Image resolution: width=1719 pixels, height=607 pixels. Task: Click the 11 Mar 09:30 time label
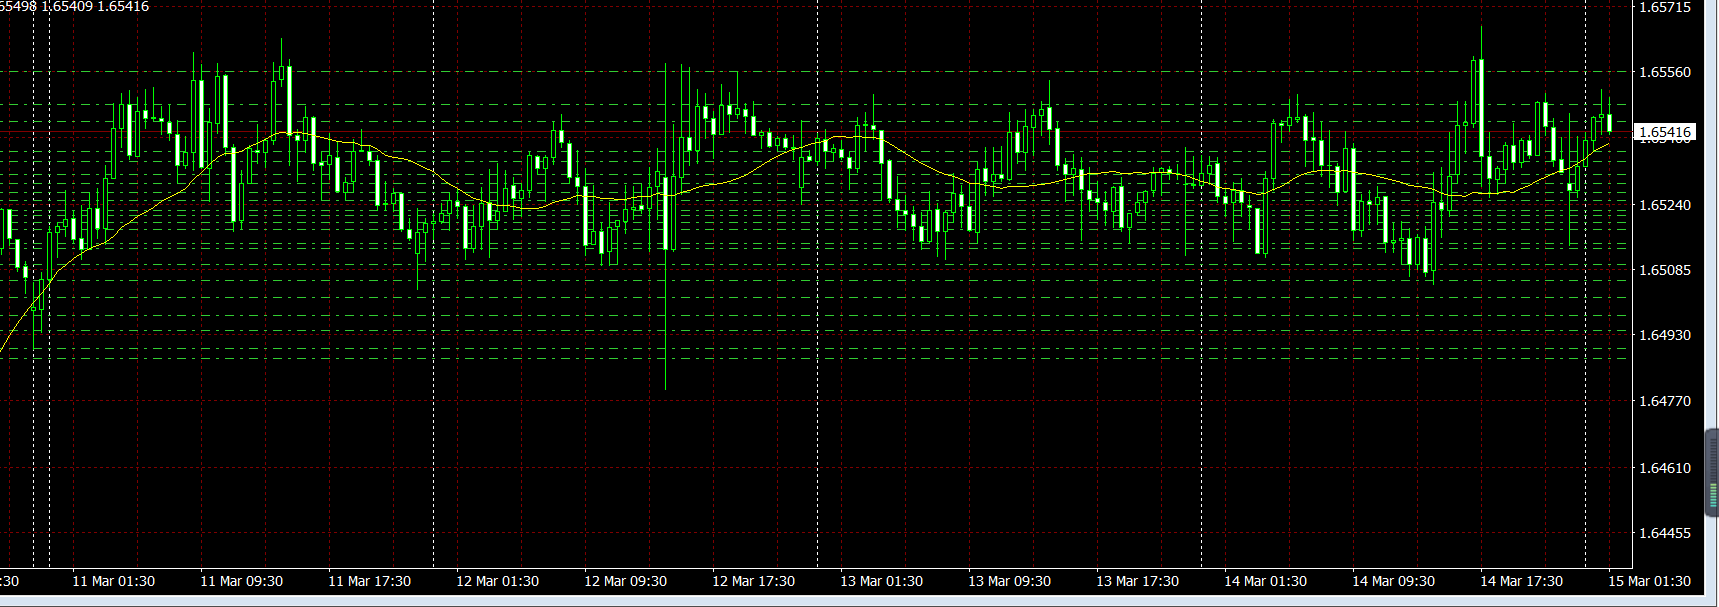242,581
